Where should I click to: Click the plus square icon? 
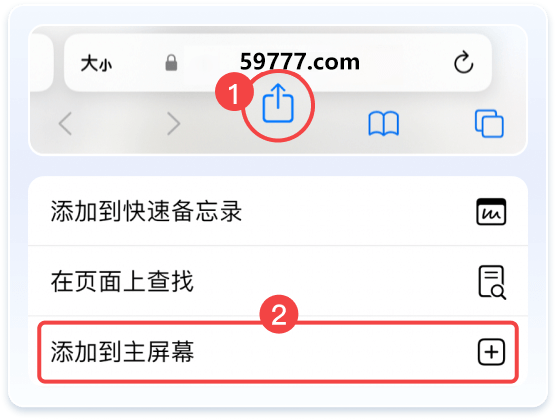coord(491,352)
